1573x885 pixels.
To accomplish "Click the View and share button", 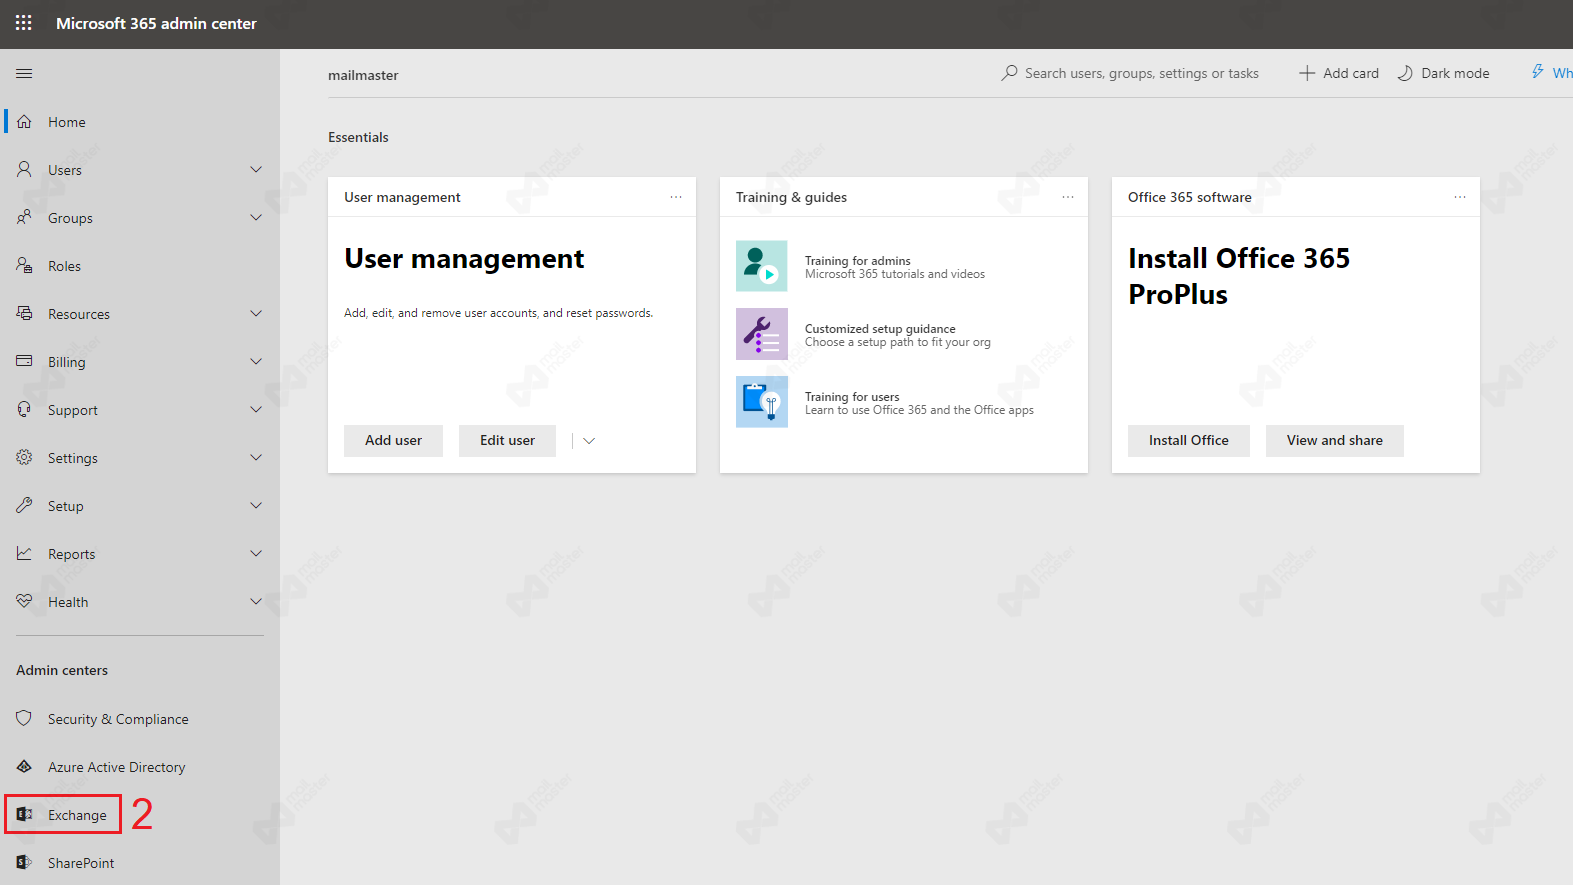I will click(x=1335, y=441).
